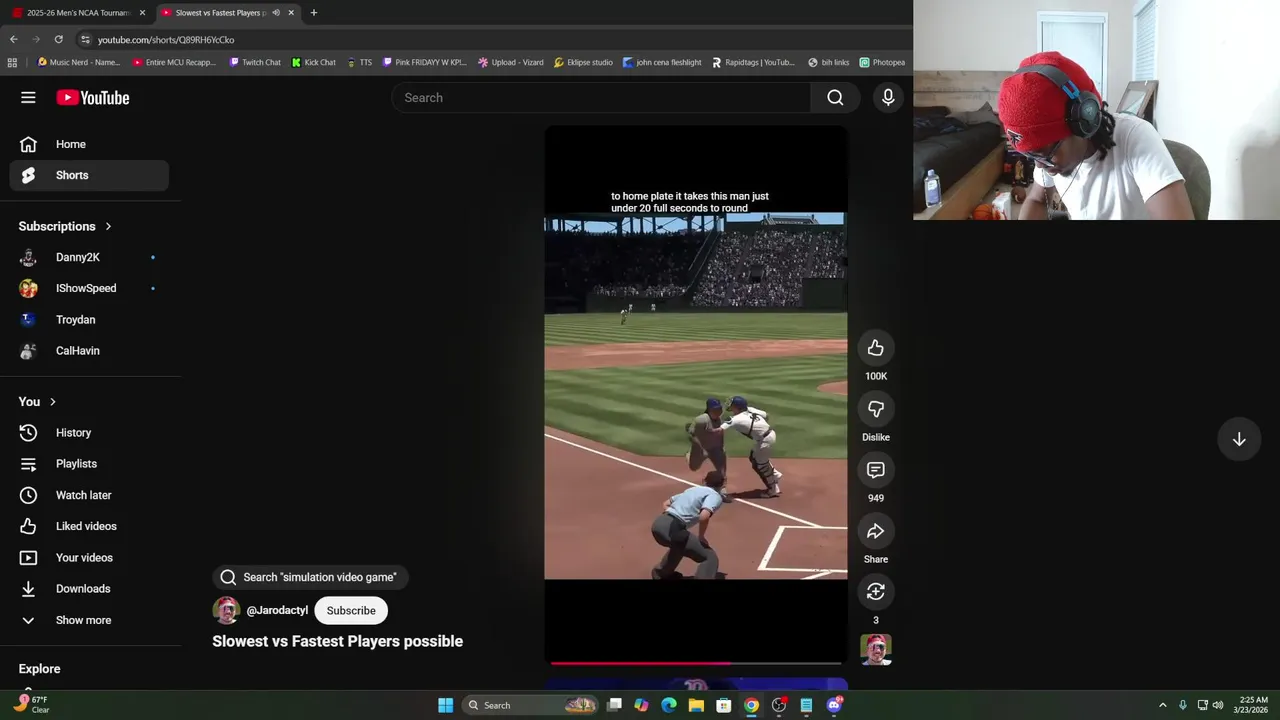The width and height of the screenshot is (1280, 720).
Task: Open the YouTube guide hamburger menu
Action: [x=28, y=97]
